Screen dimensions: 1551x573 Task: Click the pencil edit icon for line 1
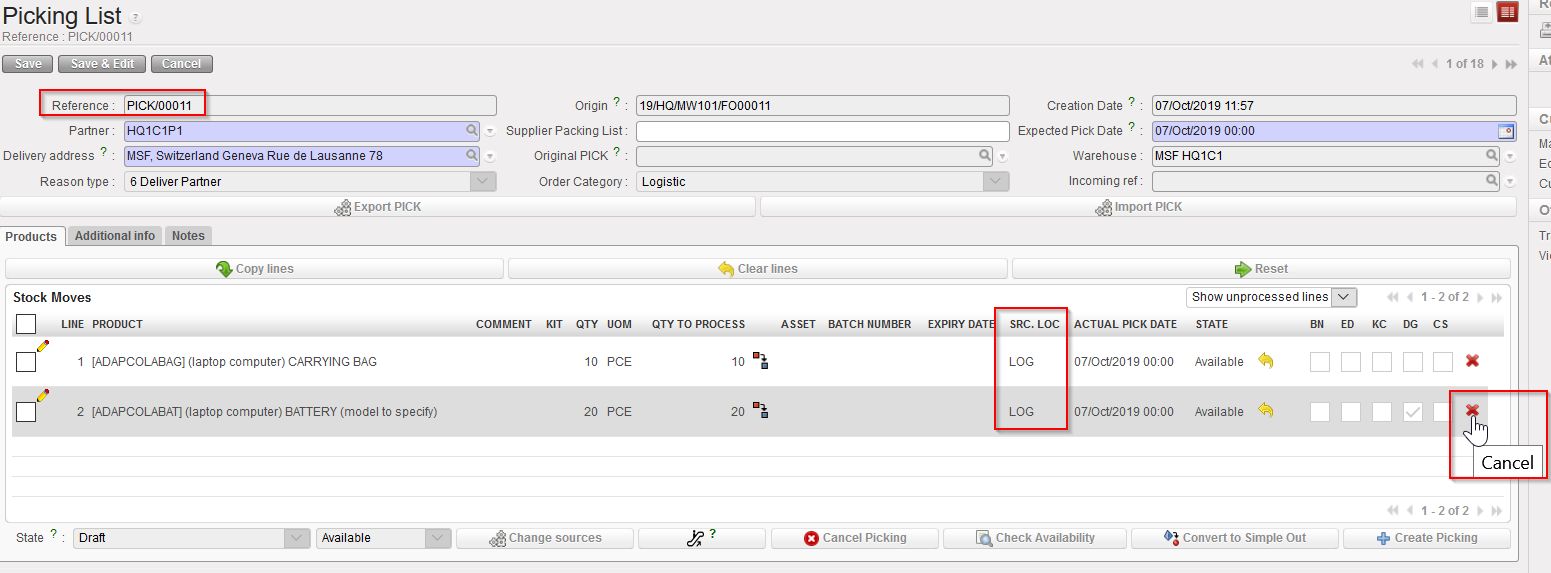click(42, 345)
